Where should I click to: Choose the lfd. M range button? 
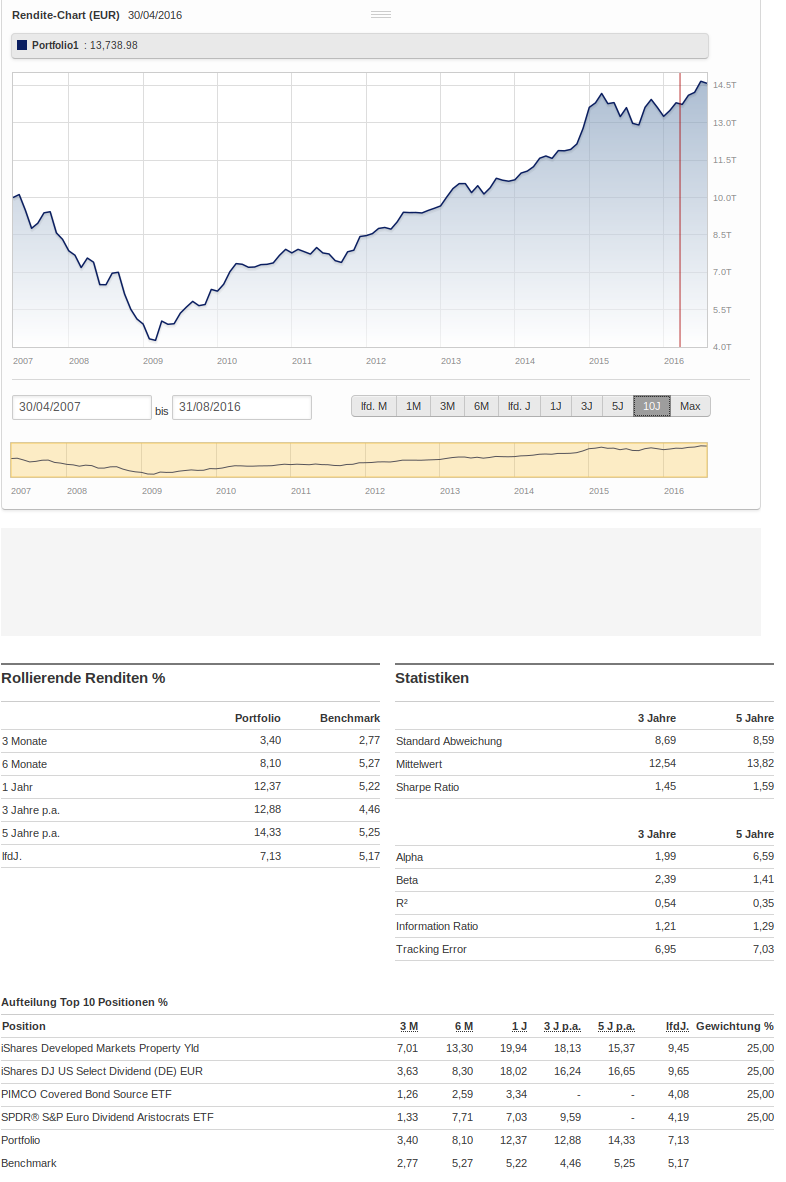click(374, 406)
